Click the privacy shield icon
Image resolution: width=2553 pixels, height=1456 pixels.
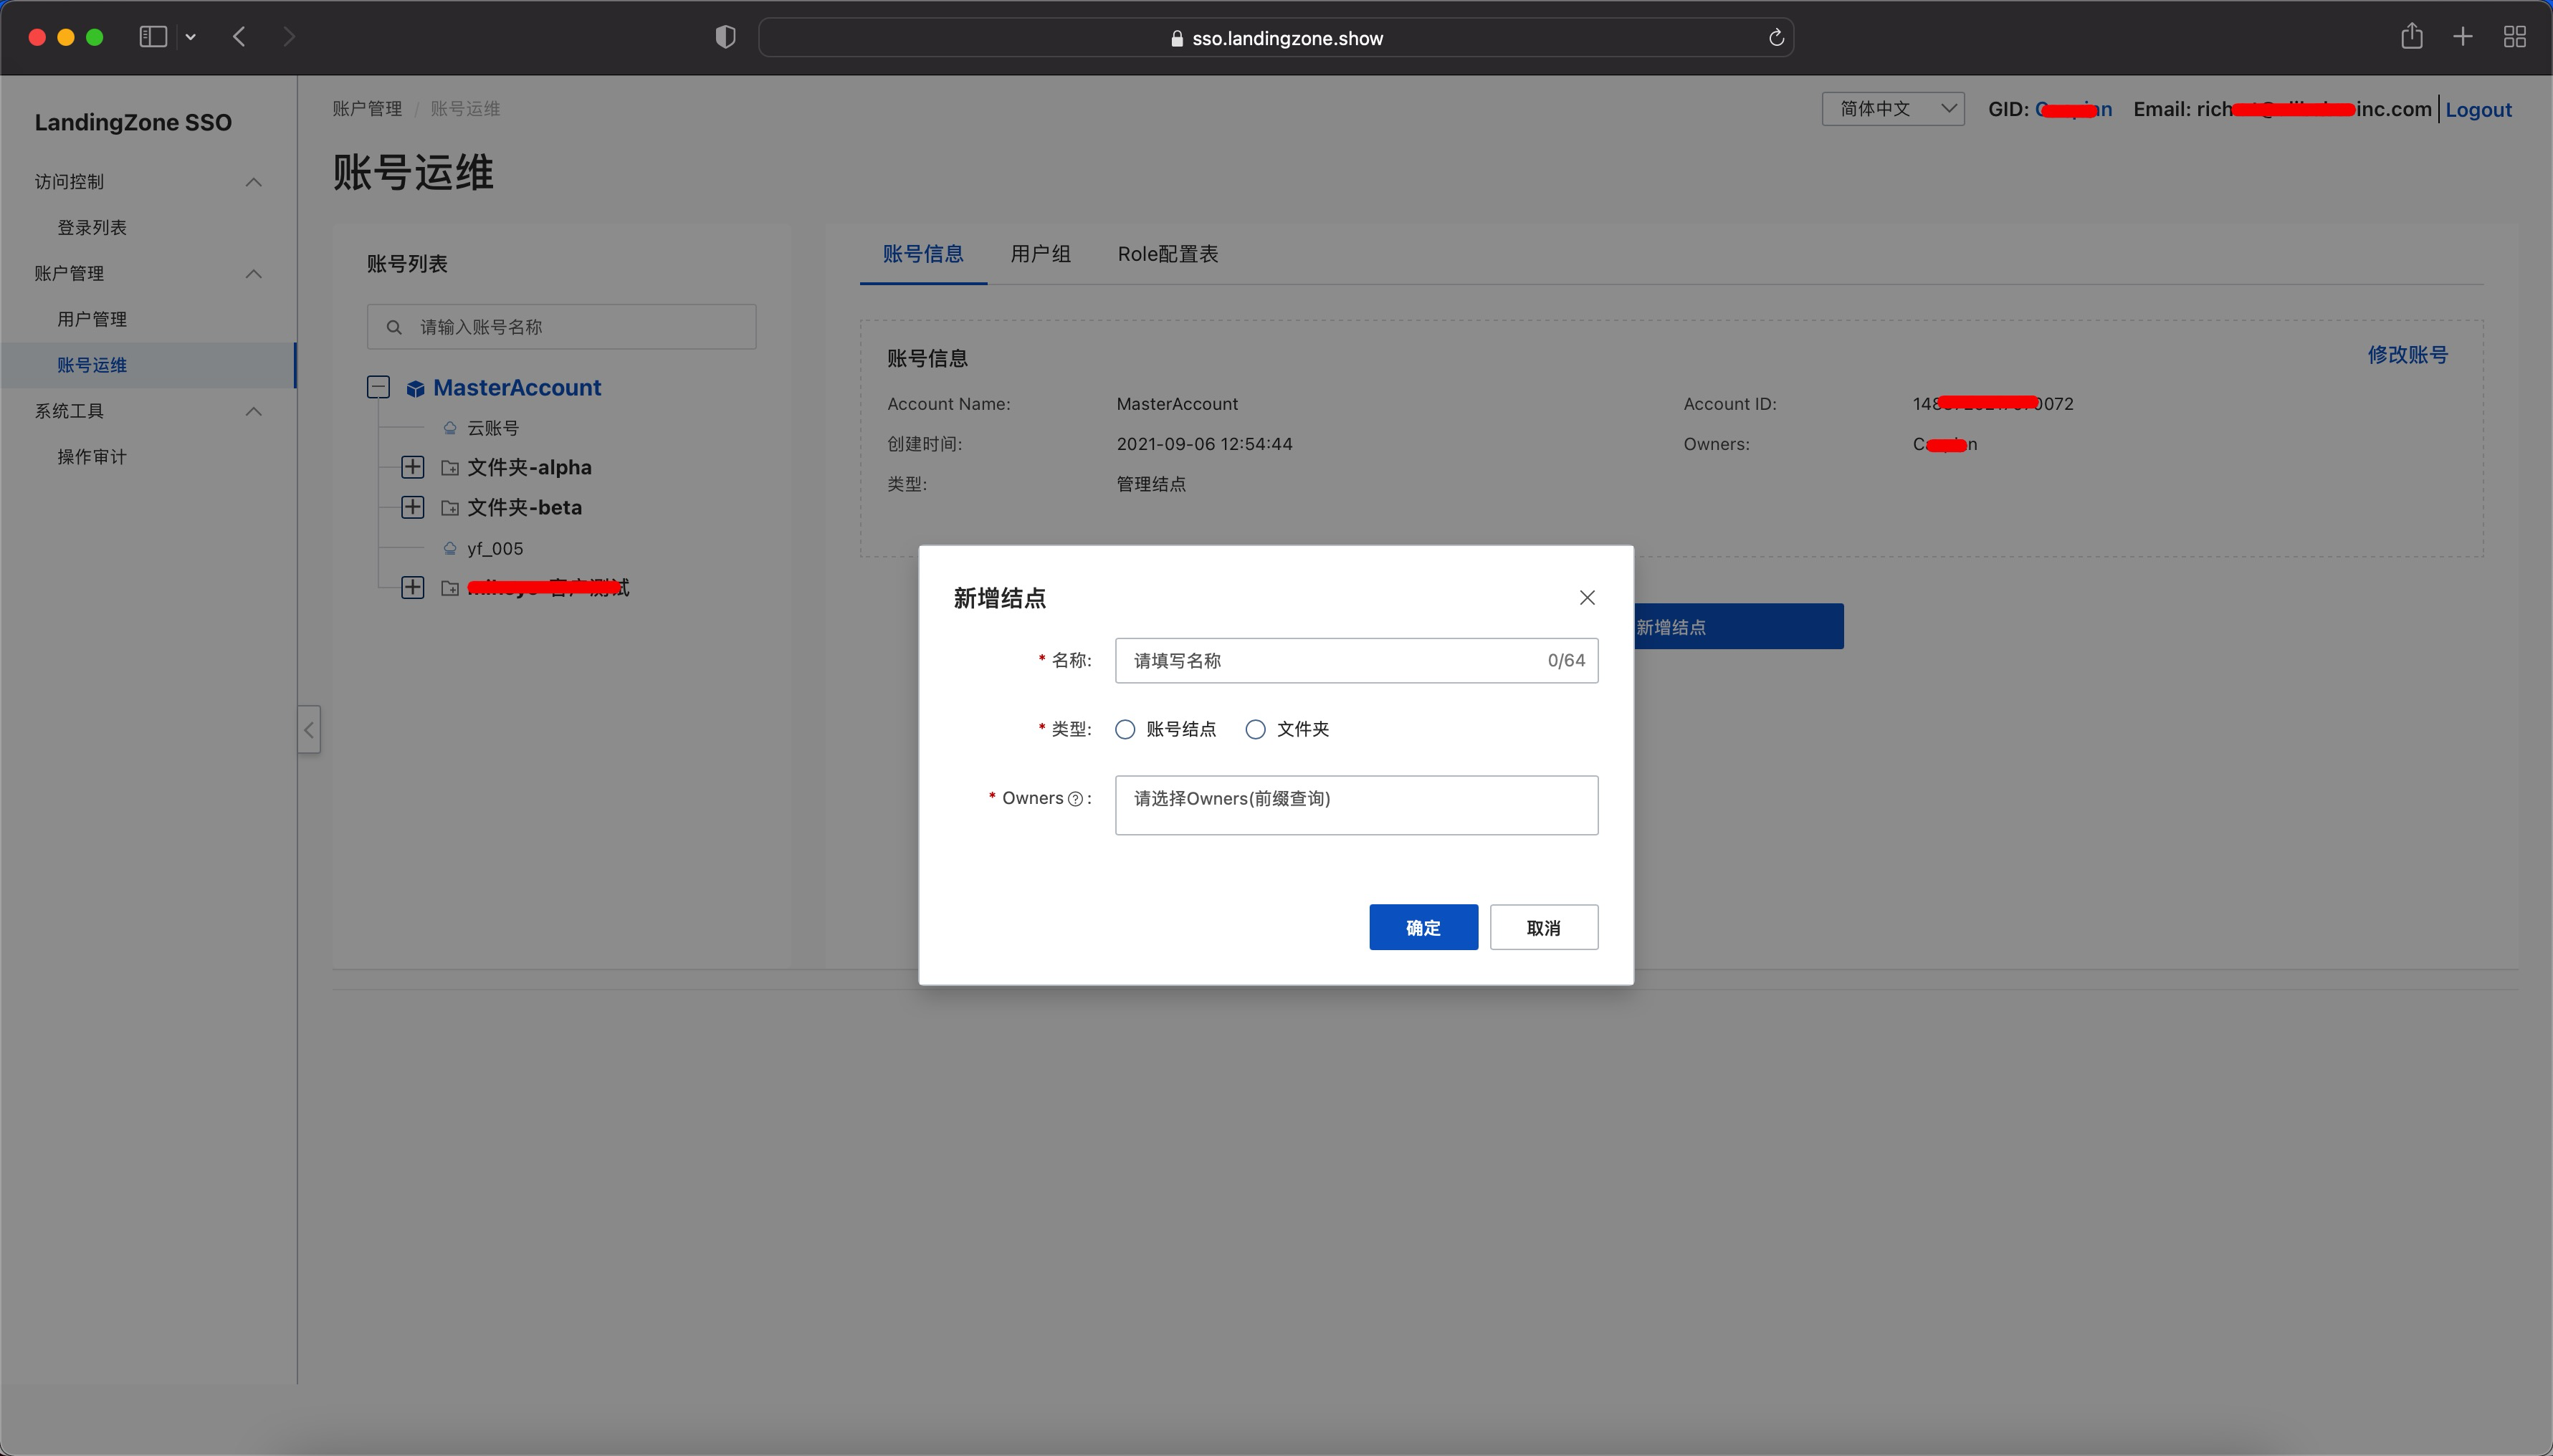726,37
